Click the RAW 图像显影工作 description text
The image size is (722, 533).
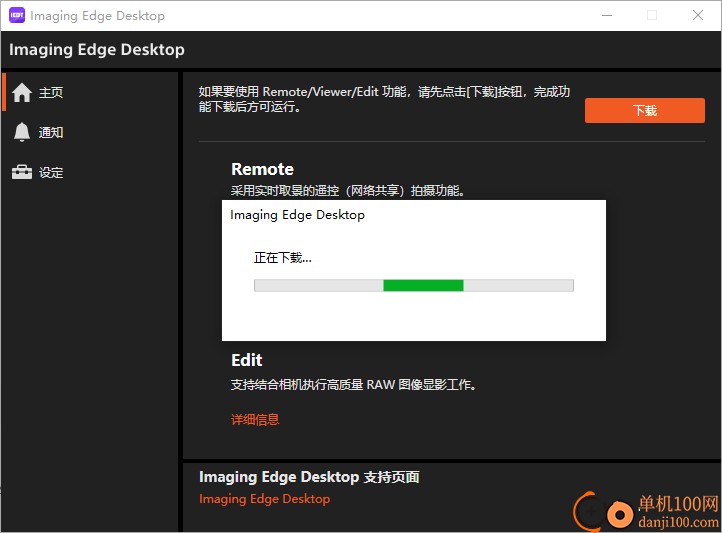point(353,384)
